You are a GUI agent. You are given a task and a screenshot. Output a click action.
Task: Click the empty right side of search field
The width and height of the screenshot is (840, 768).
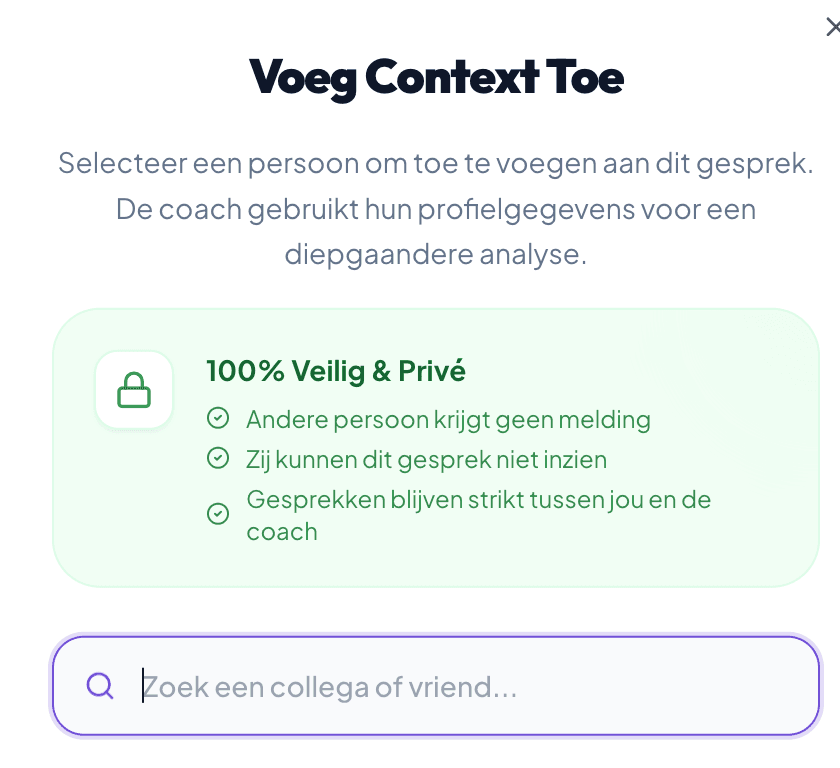(x=700, y=687)
